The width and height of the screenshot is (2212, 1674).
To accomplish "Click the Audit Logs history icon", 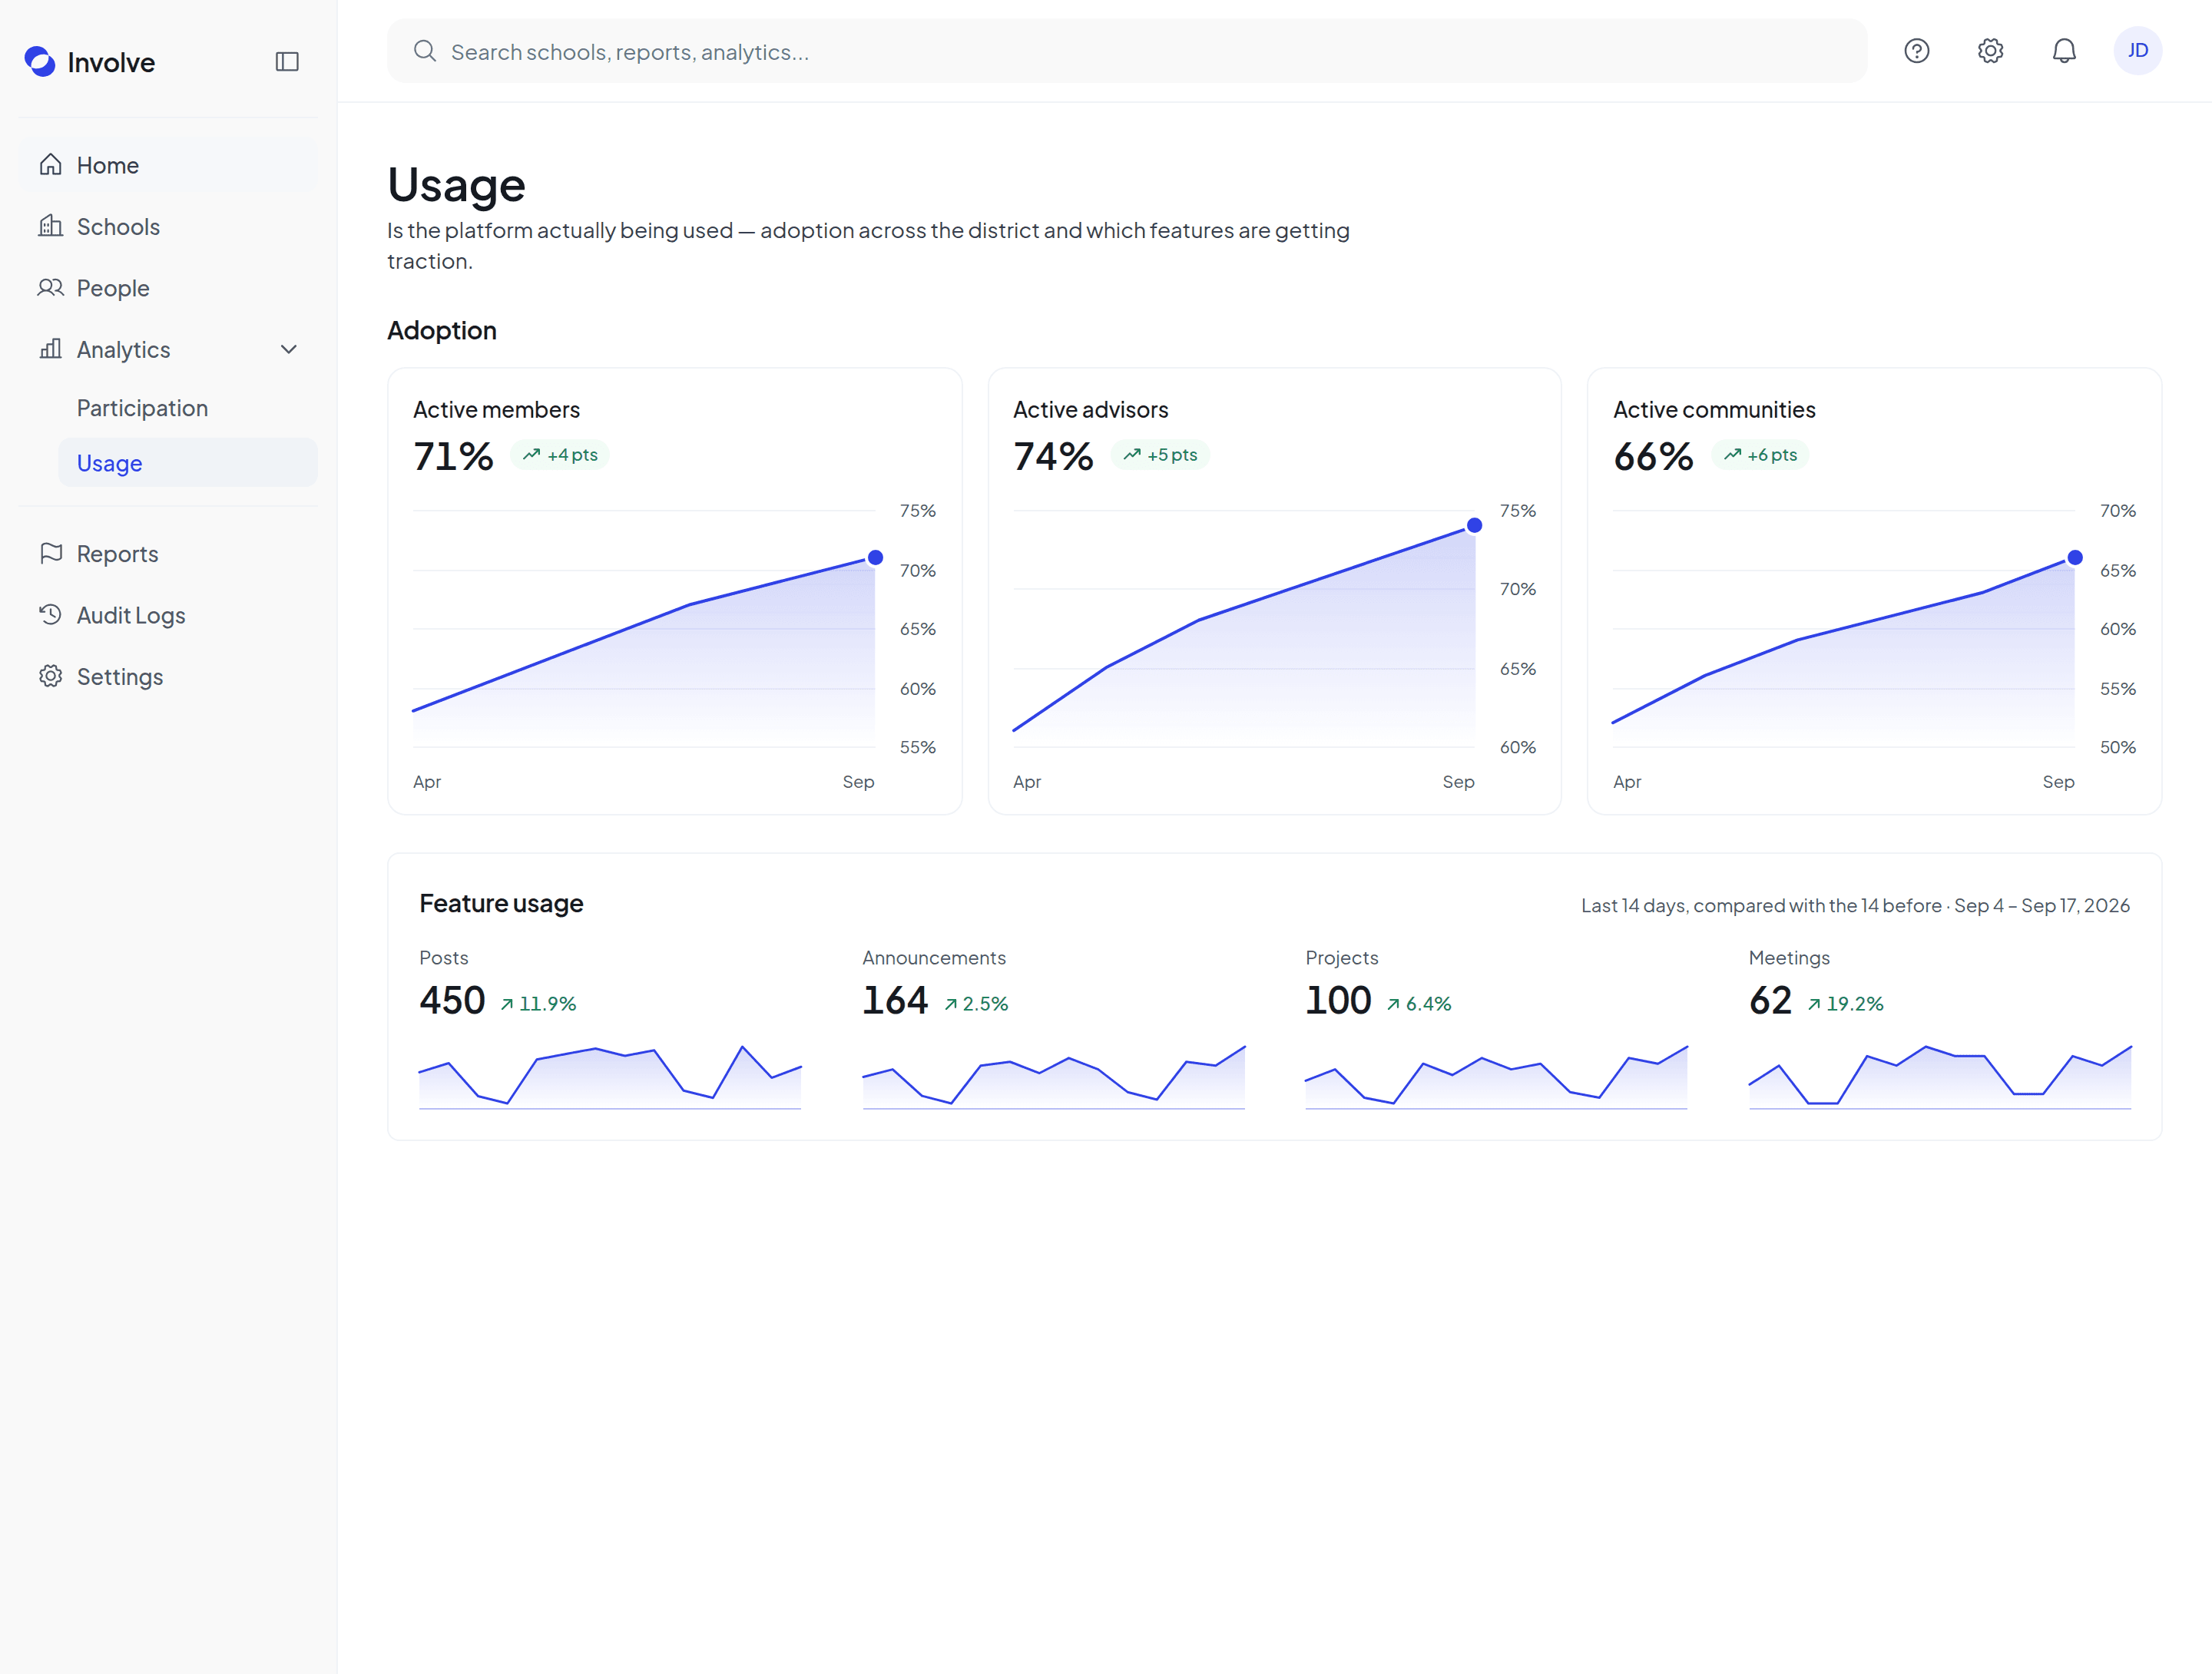I will 51,615.
